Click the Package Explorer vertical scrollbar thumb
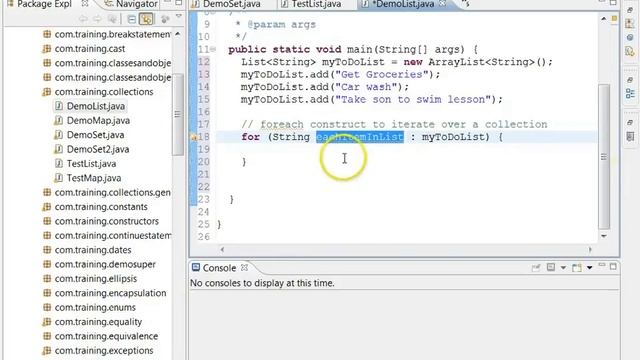The width and height of the screenshot is (640, 360). pyautogui.click(x=178, y=114)
